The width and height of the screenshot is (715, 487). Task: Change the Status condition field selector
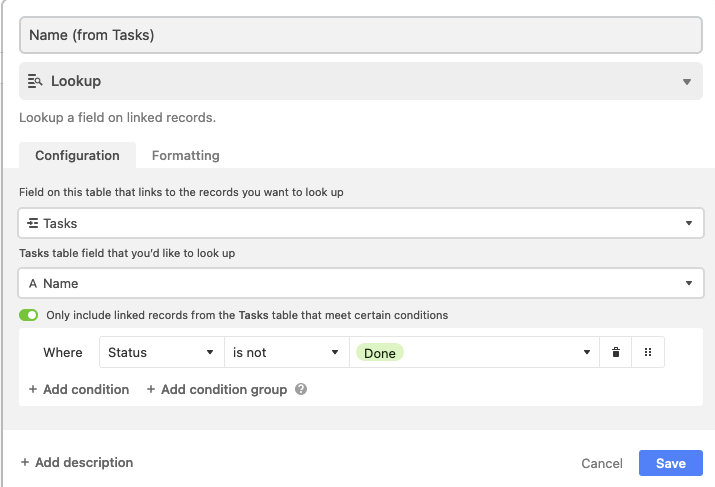(162, 352)
